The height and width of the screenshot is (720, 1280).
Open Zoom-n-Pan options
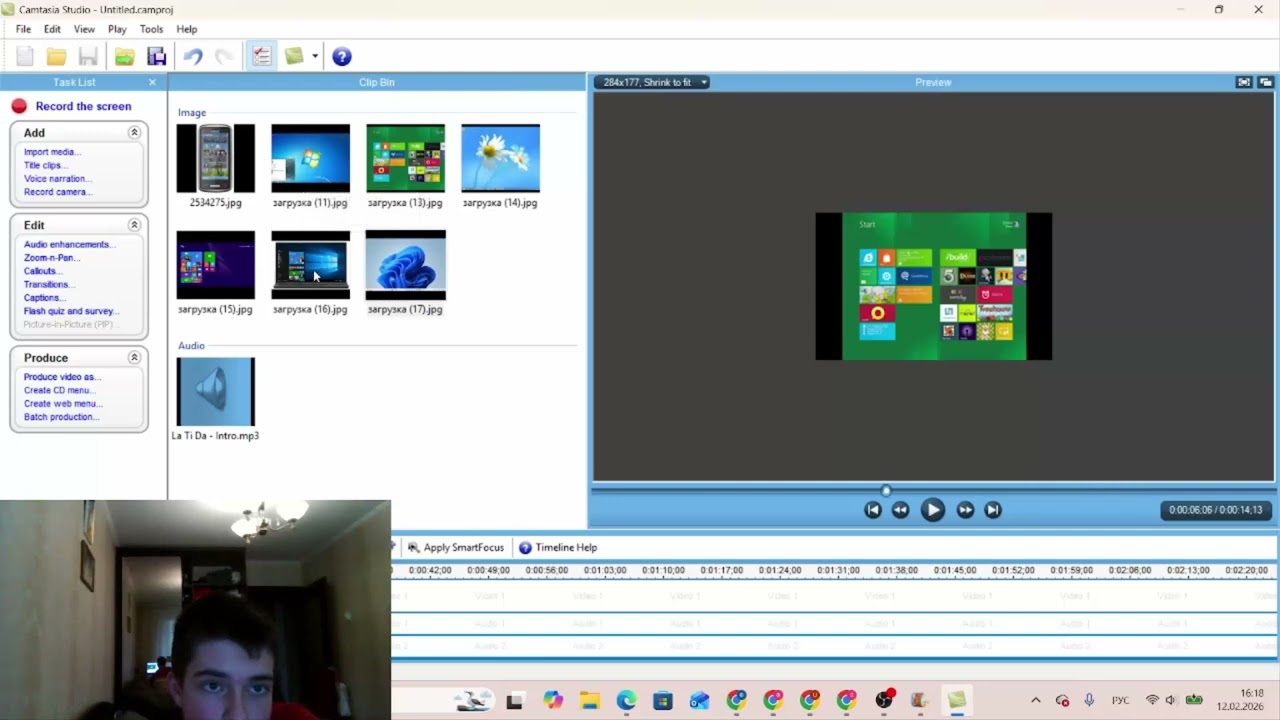[x=52, y=258]
